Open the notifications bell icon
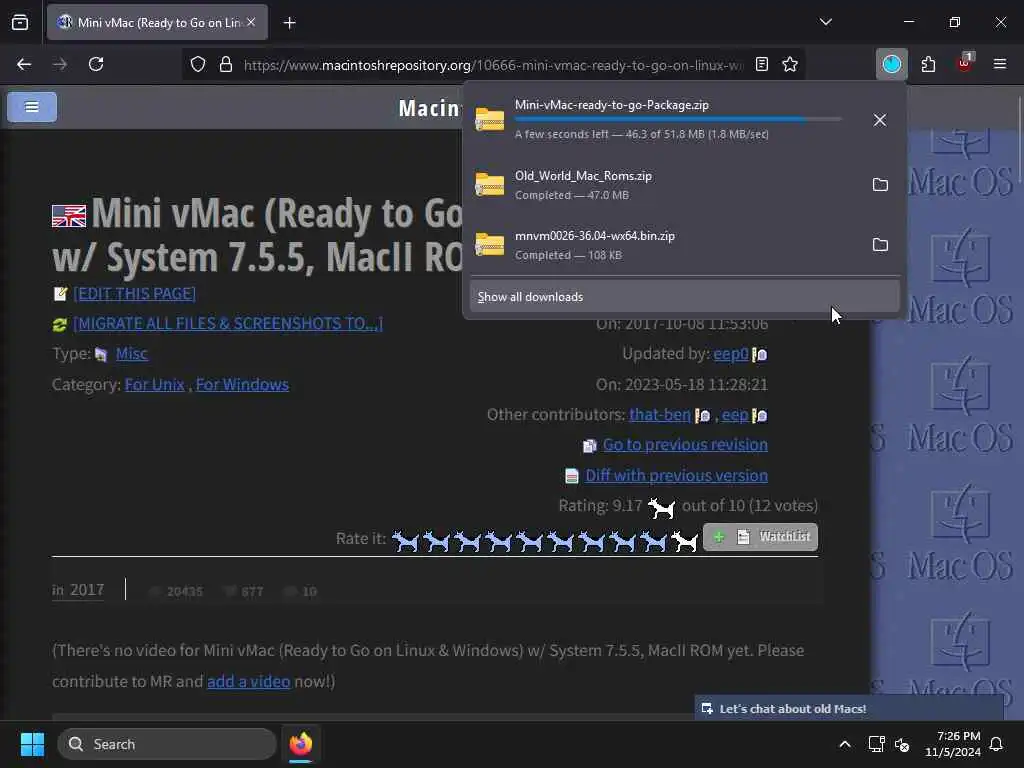 (x=997, y=744)
